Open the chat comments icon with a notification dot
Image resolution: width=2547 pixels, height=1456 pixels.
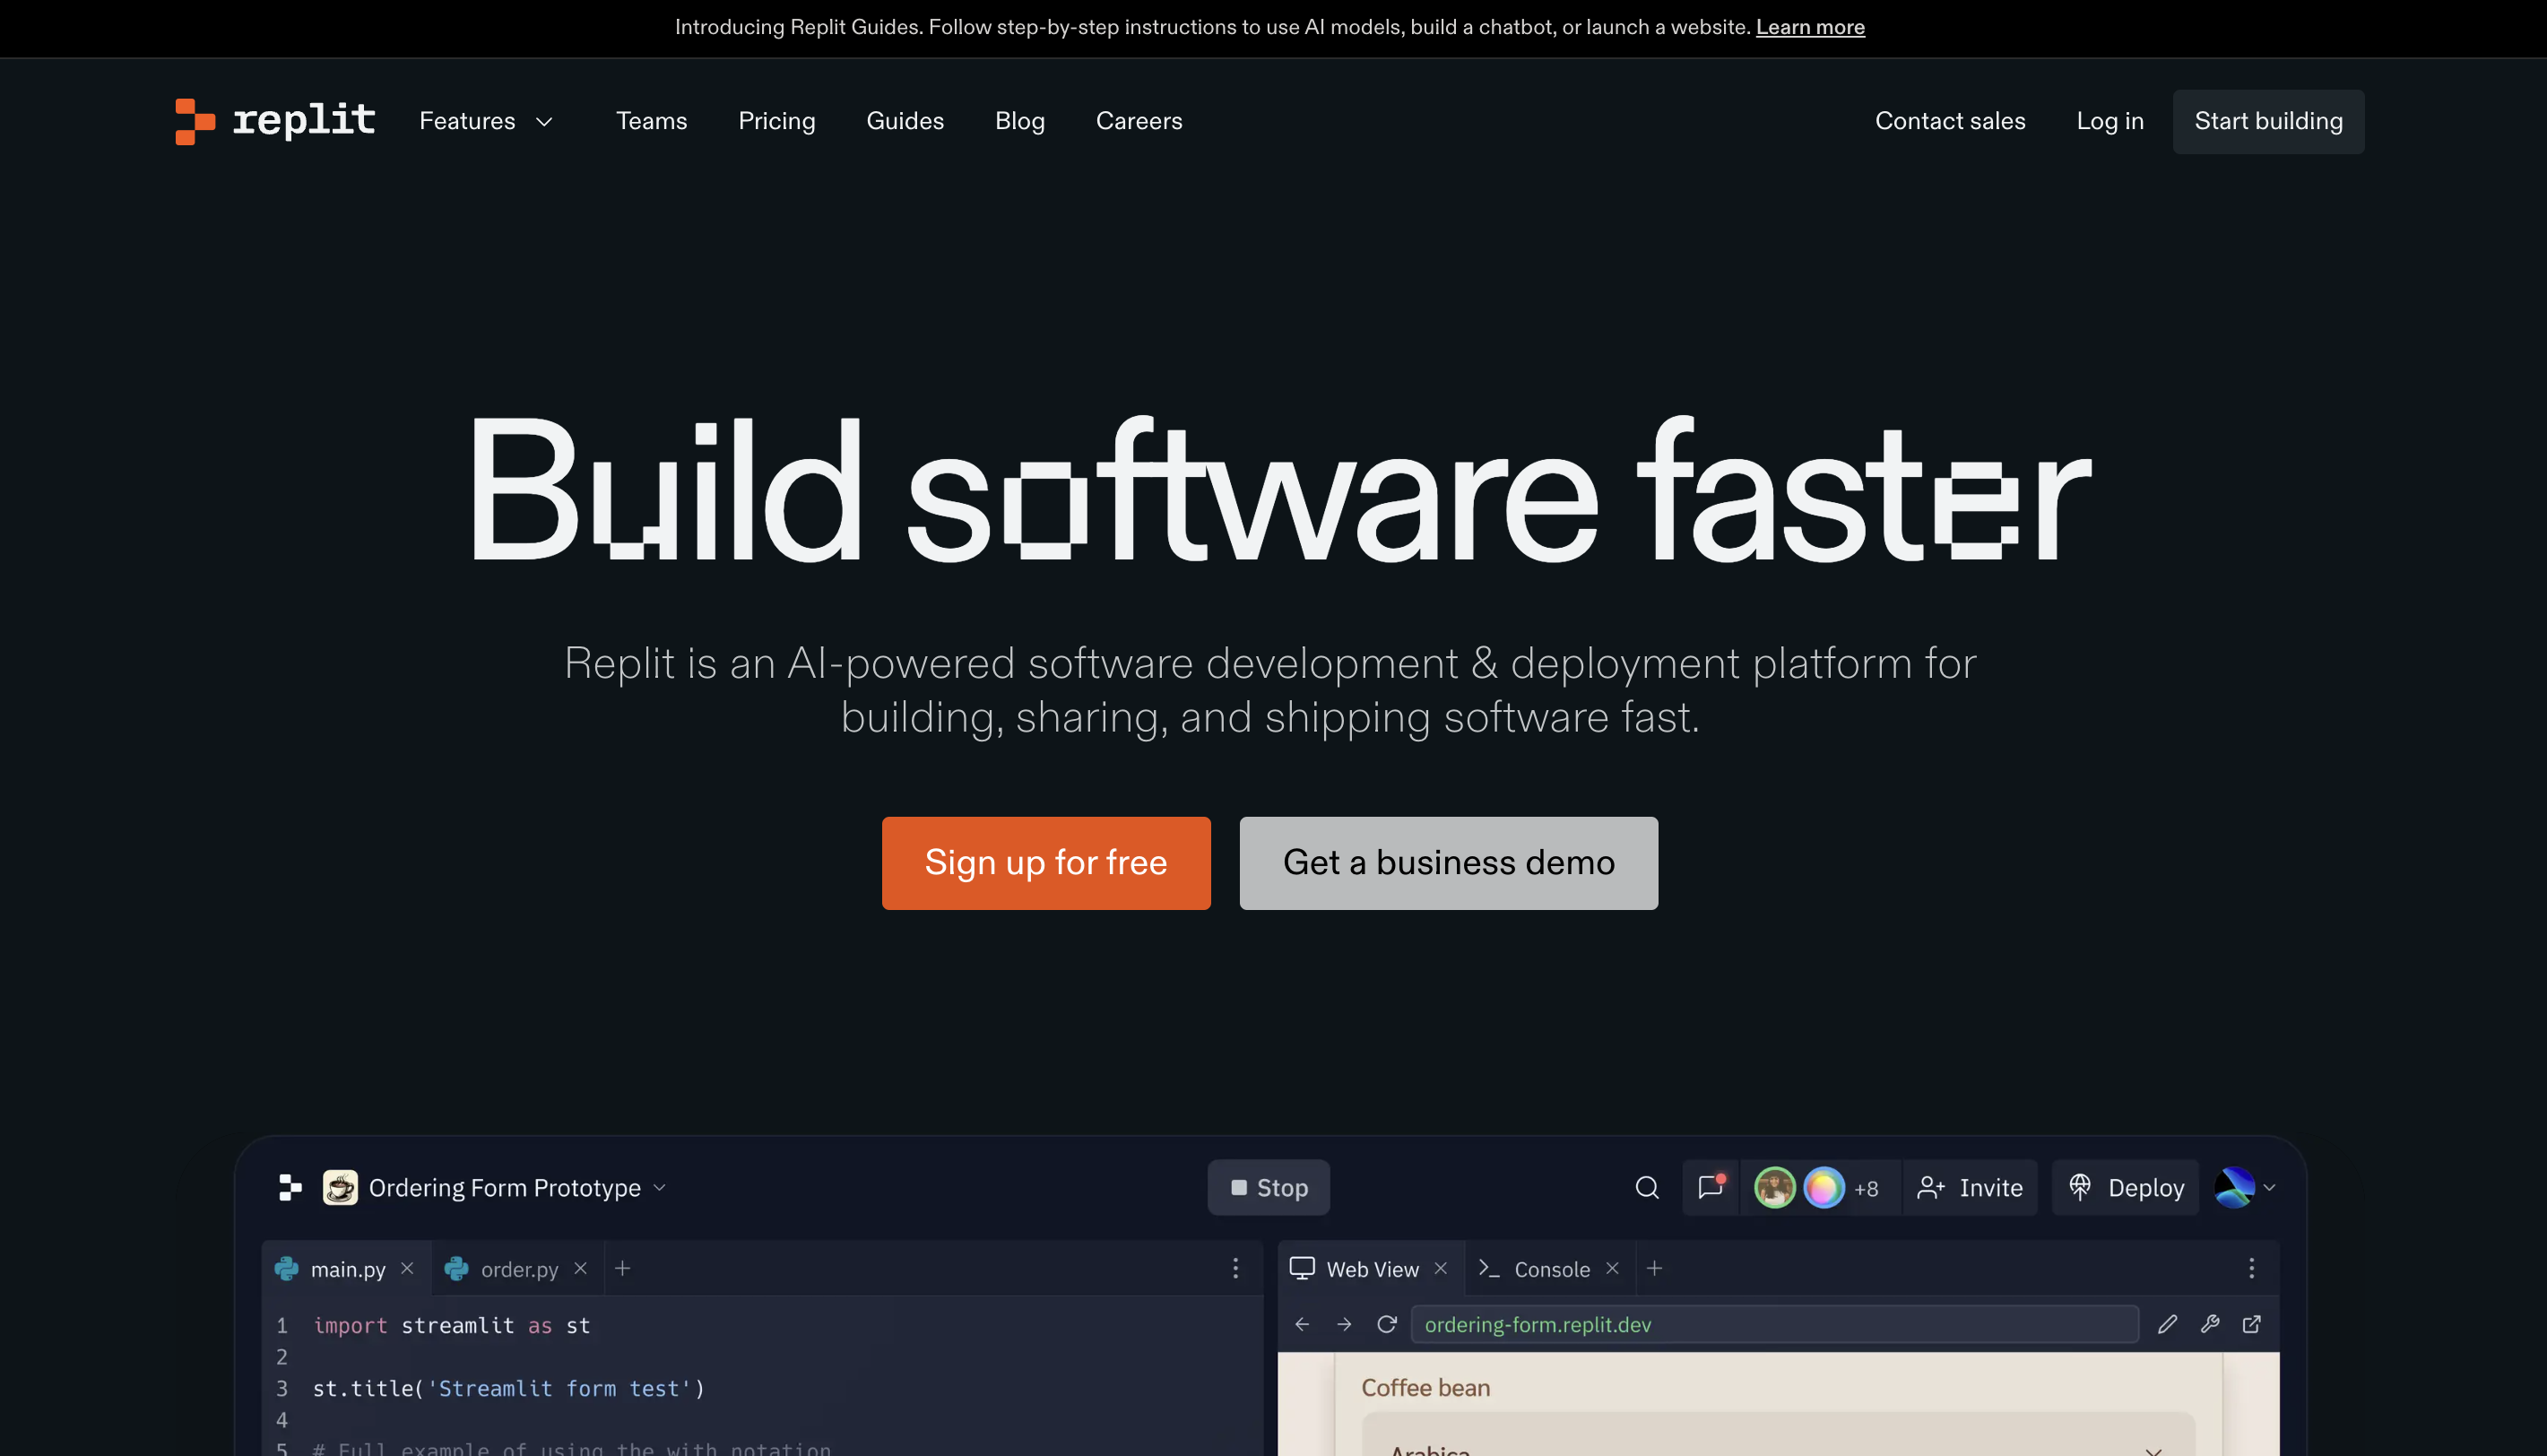tap(1710, 1187)
